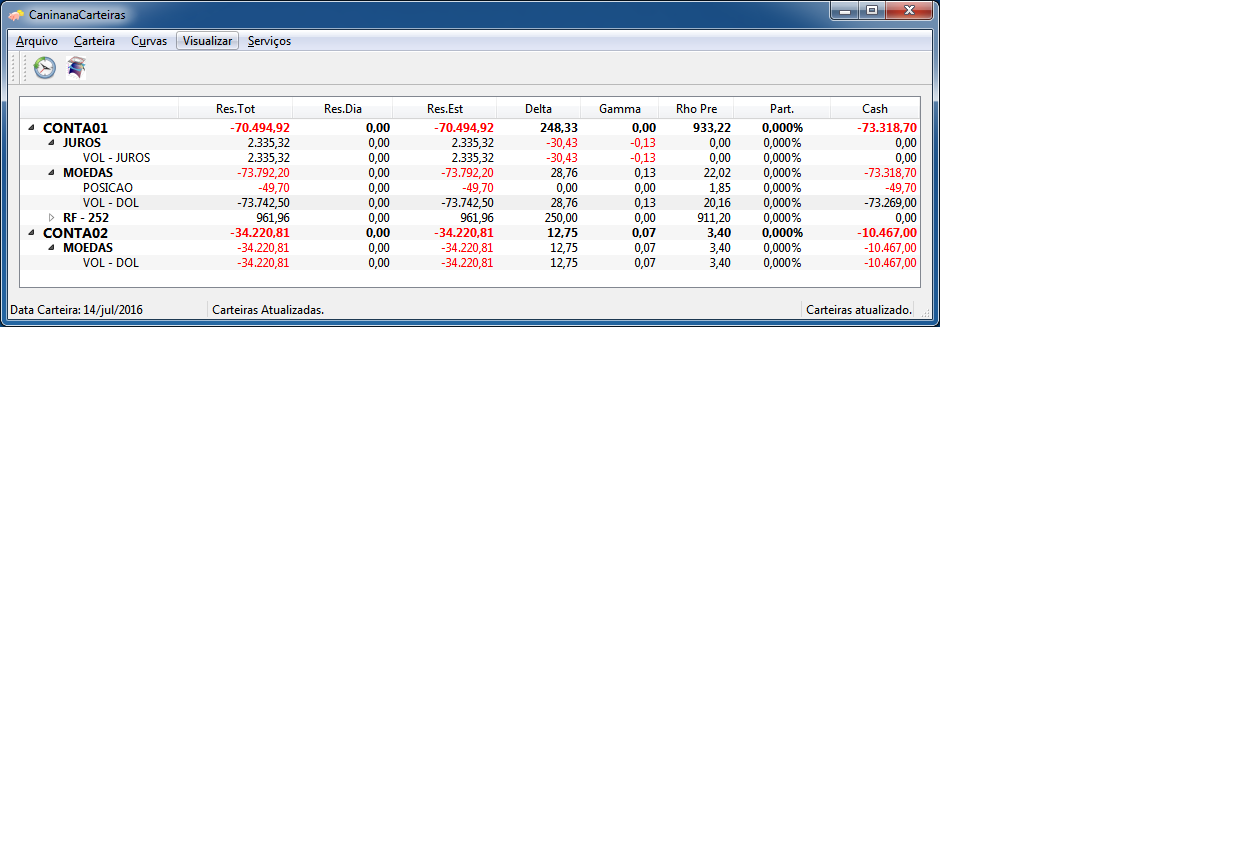The image size is (1248, 852).
Task: Click the Cash value -73.269,00
Action: point(890,203)
